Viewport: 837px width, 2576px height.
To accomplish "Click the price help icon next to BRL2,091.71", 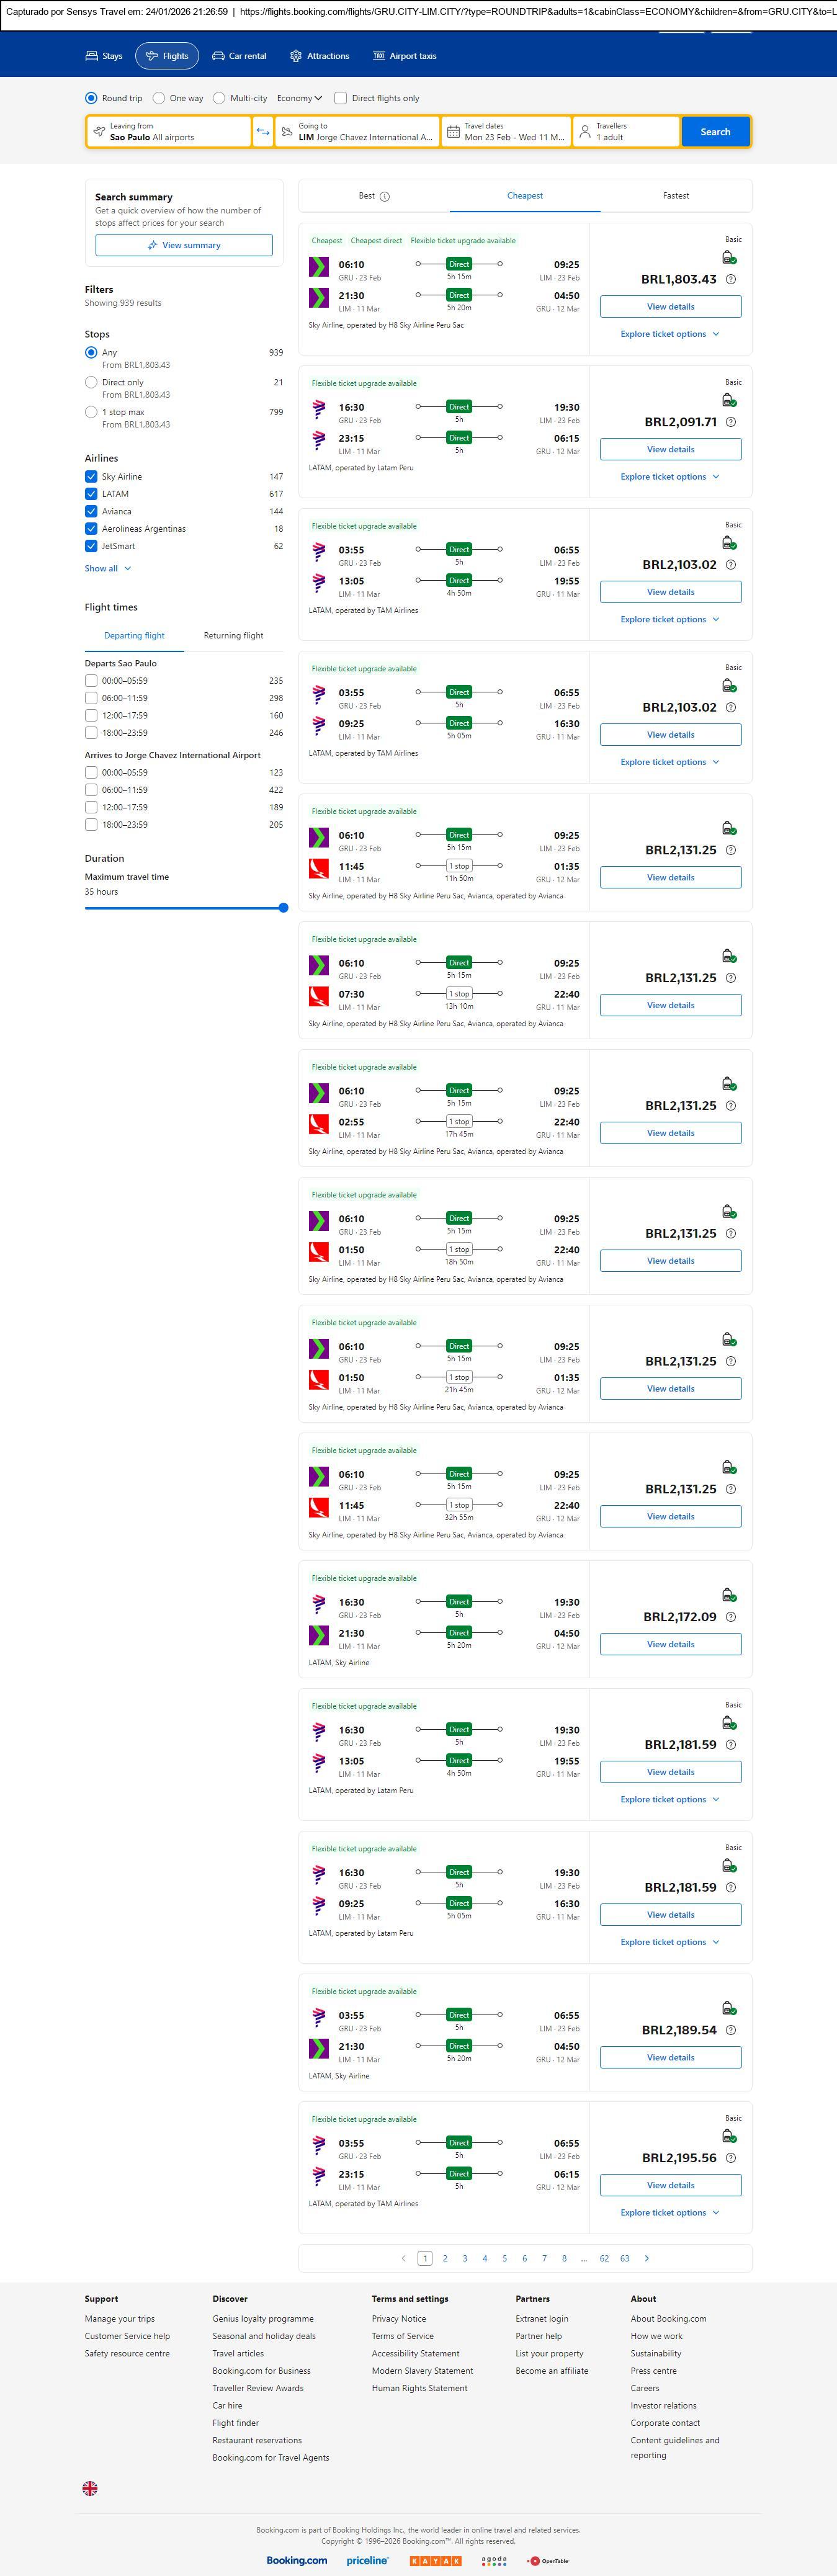I will [x=731, y=422].
